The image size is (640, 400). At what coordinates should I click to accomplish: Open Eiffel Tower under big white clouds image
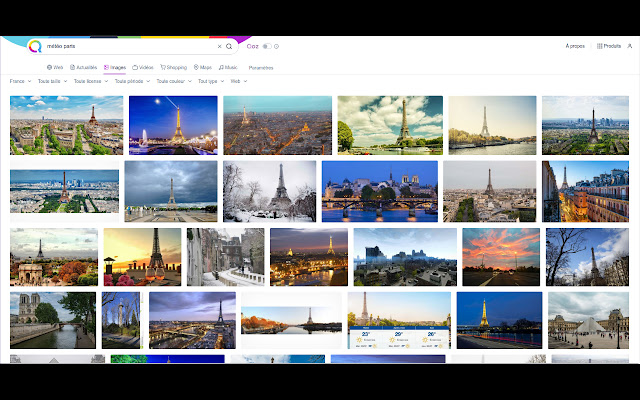click(x=390, y=125)
